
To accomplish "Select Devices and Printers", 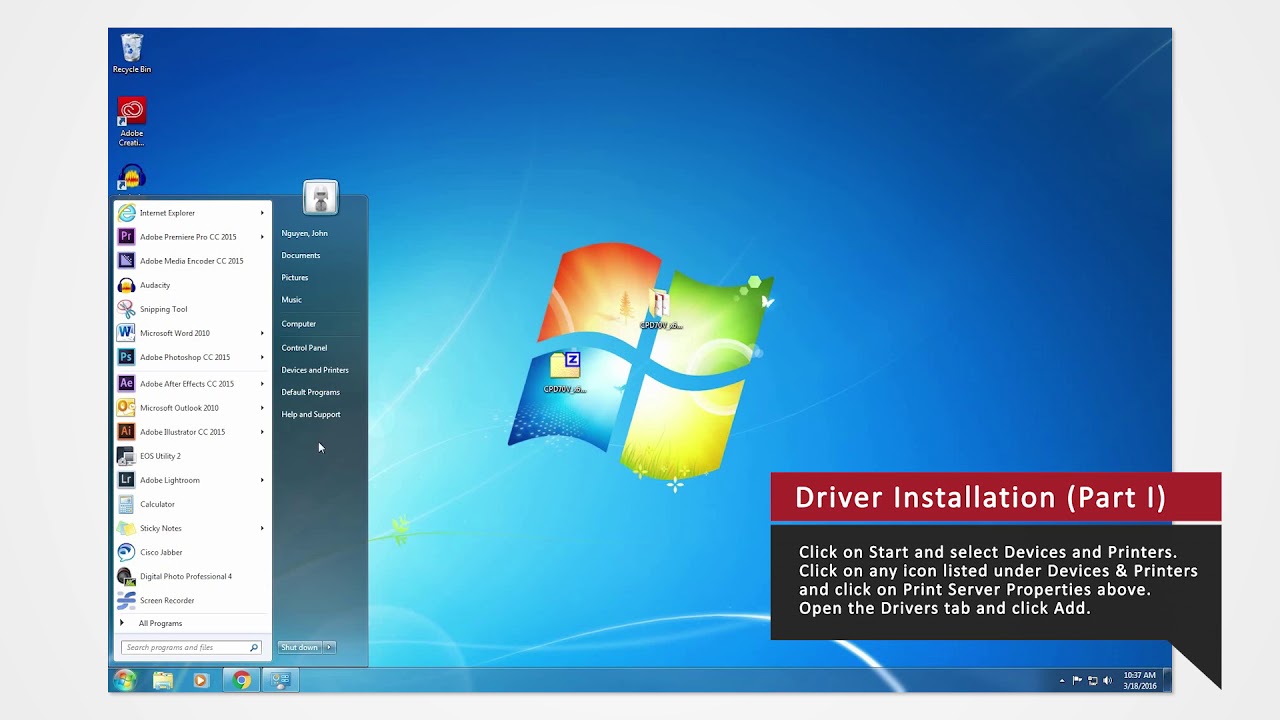I will point(315,370).
